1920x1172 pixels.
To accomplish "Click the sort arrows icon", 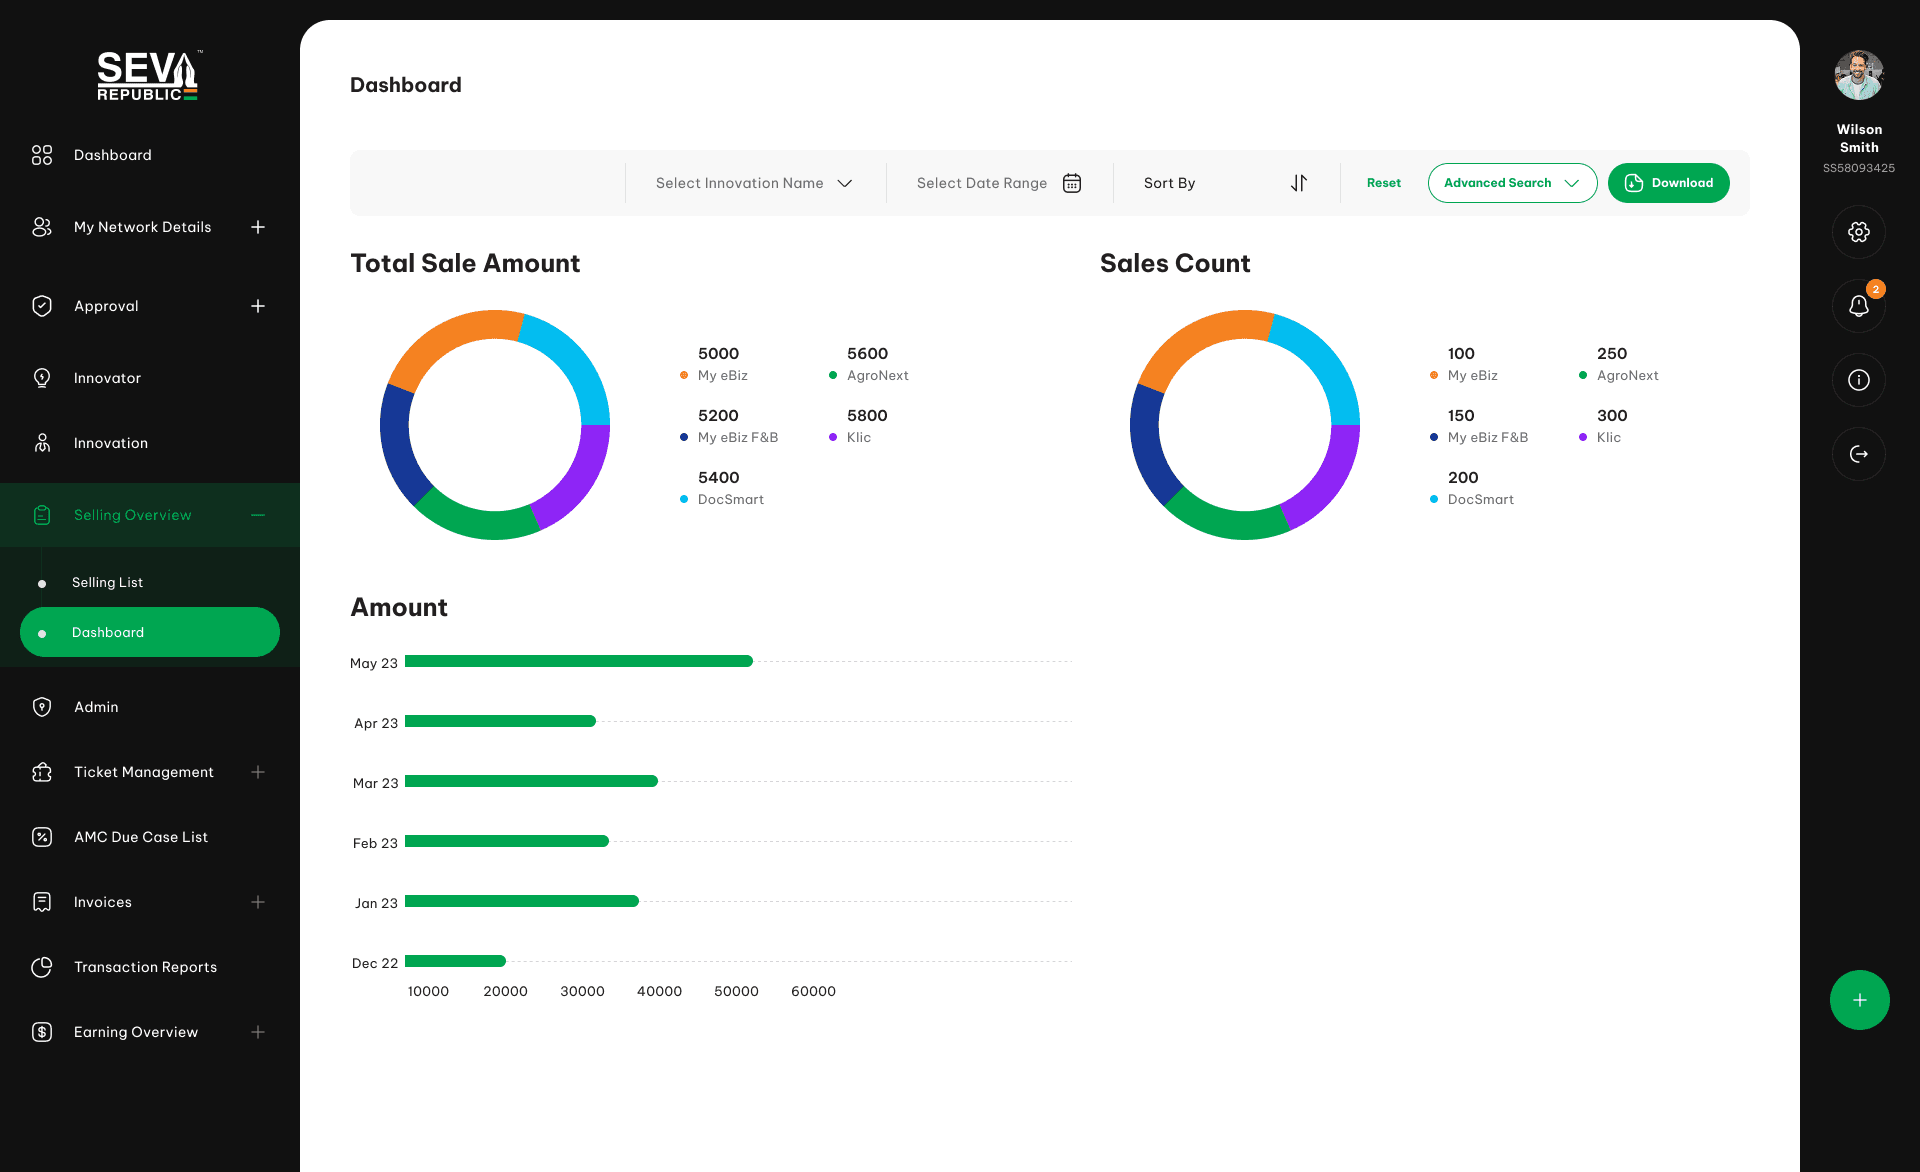I will [x=1299, y=183].
